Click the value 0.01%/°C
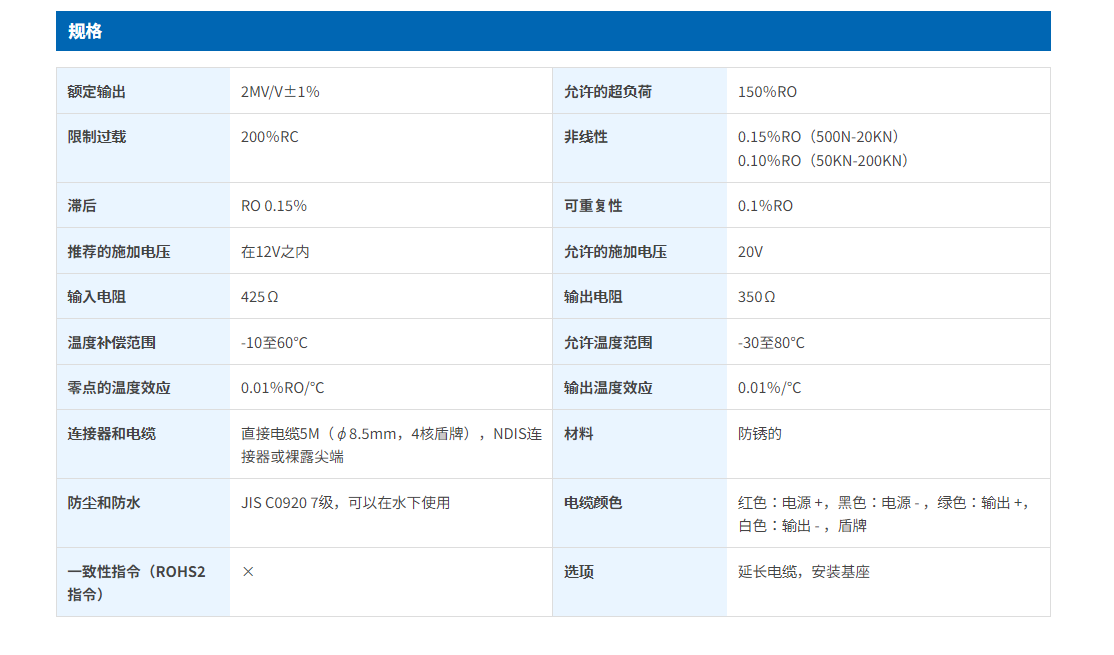The height and width of the screenshot is (655, 1114). 769,388
